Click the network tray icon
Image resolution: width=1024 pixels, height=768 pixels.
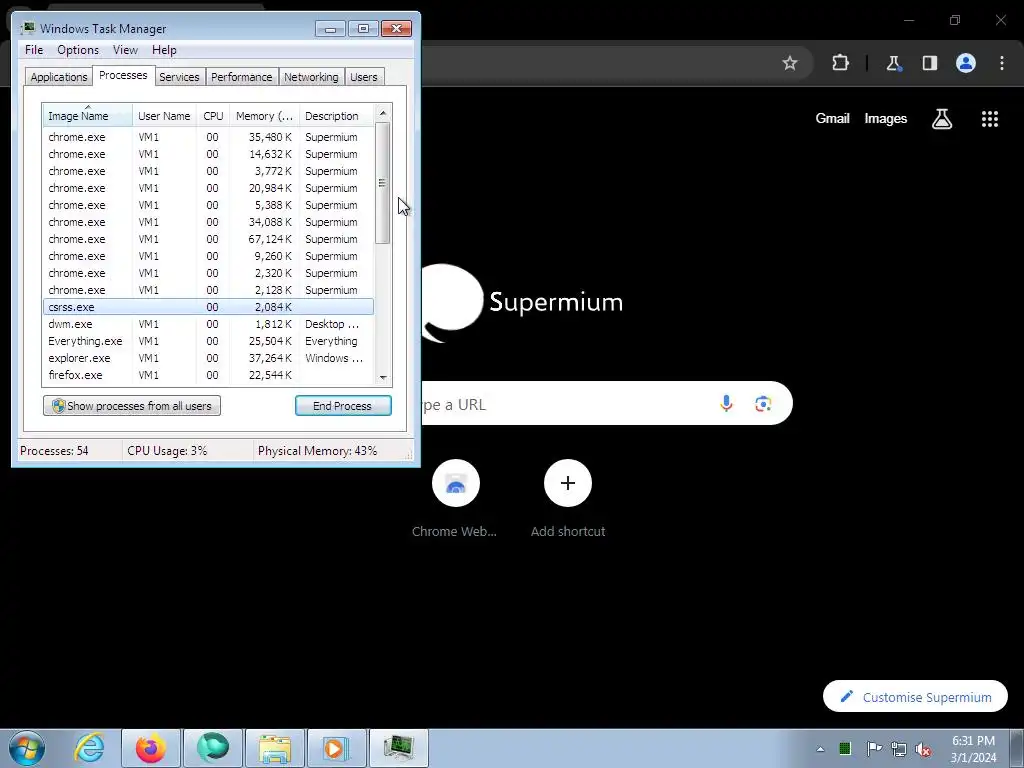tap(899, 749)
